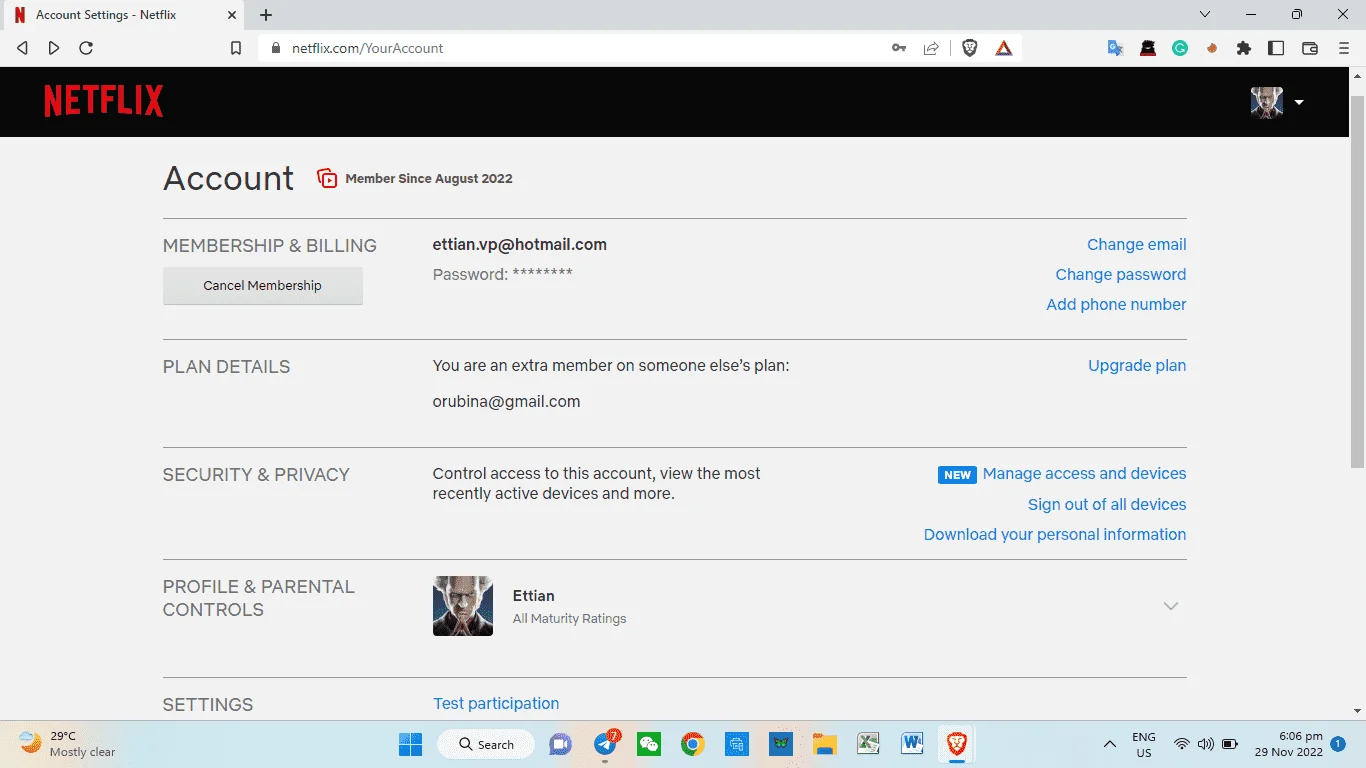Image resolution: width=1366 pixels, height=768 pixels.
Task: Bookmark this page with the bookmark icon
Action: pyautogui.click(x=236, y=48)
